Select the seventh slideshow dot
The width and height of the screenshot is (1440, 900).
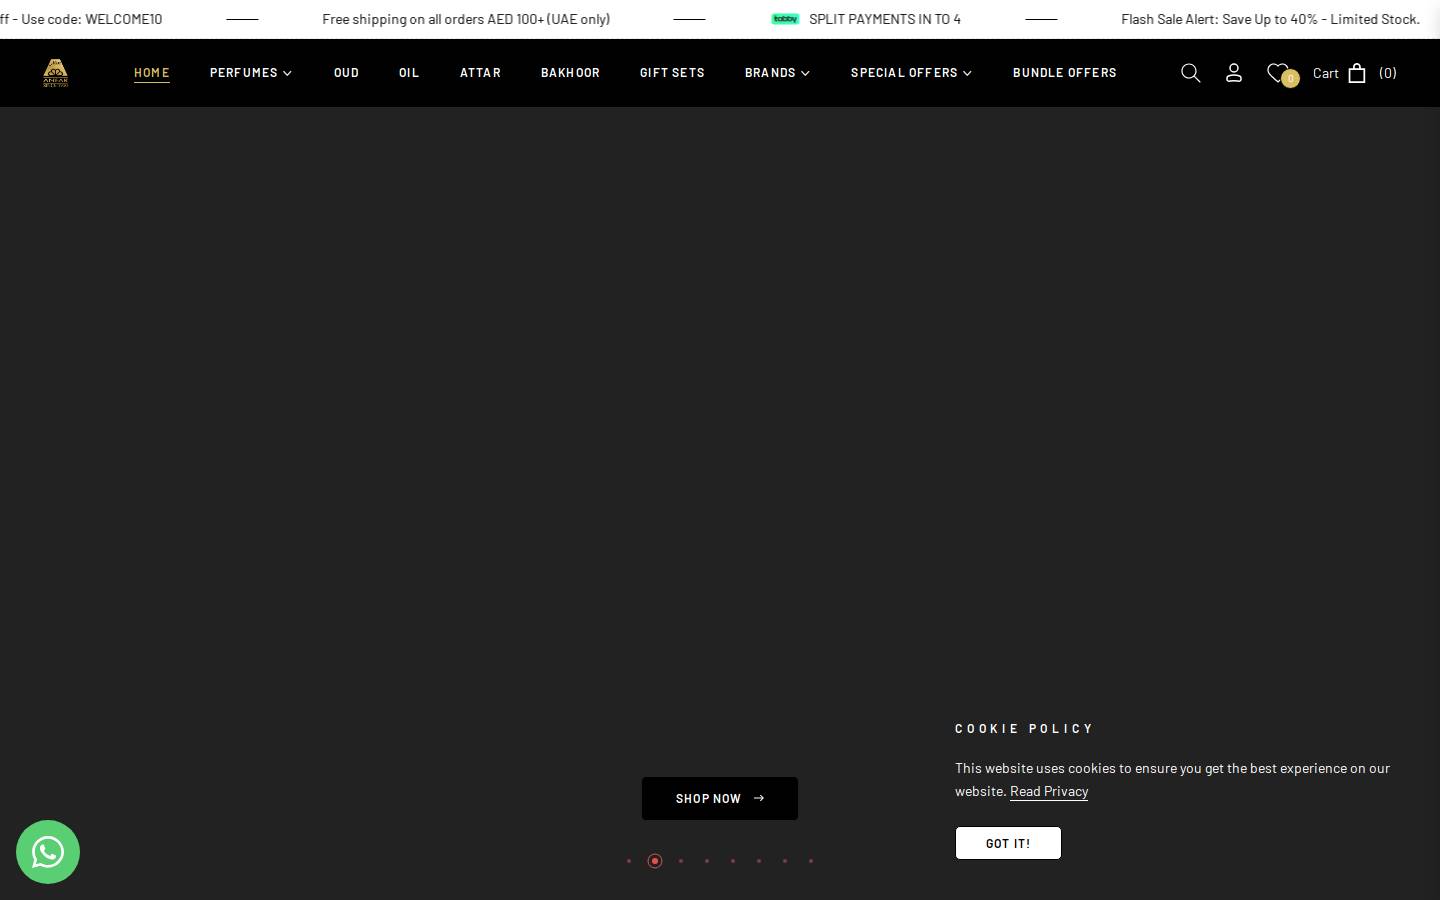click(785, 861)
